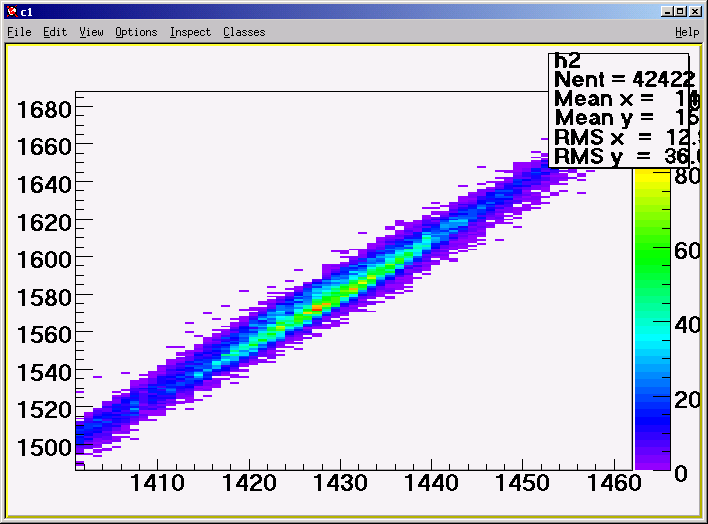Open the Options menu

[x=136, y=32]
